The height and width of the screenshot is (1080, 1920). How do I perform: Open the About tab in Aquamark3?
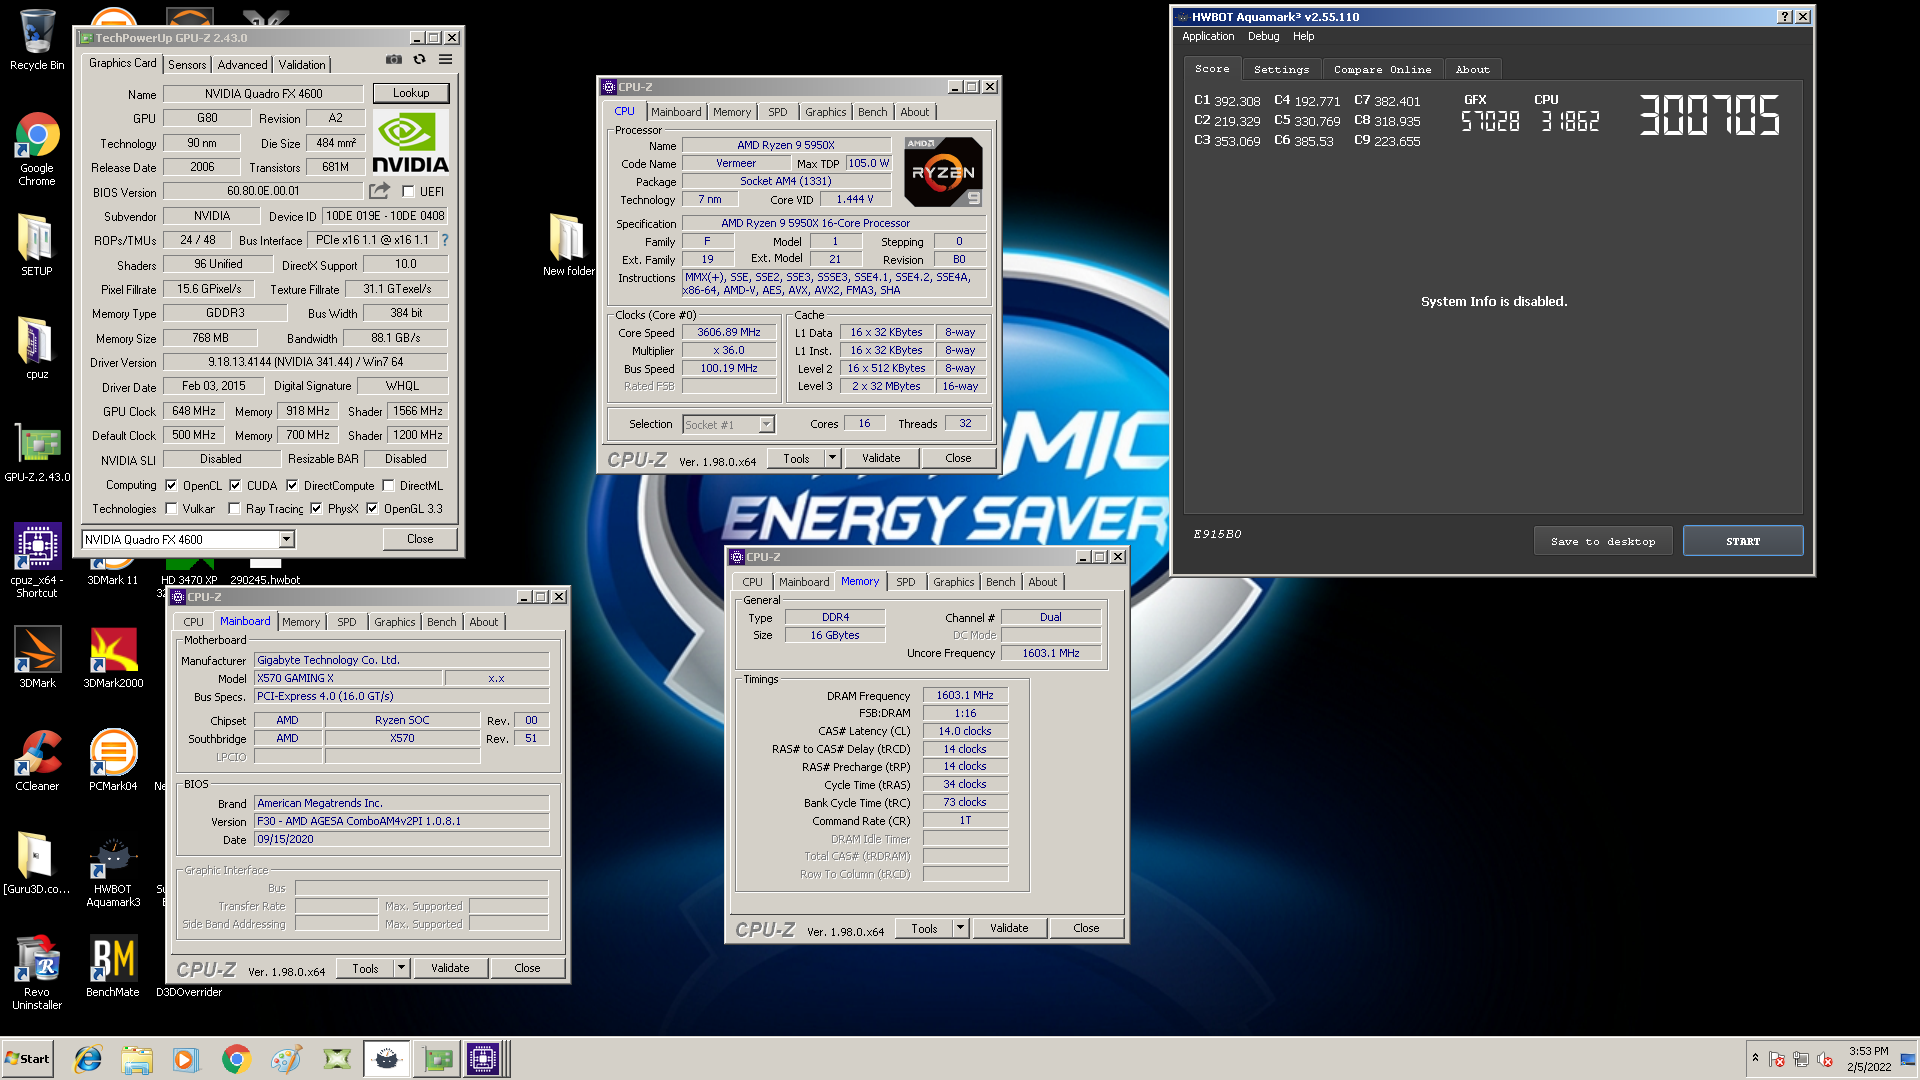[1472, 69]
